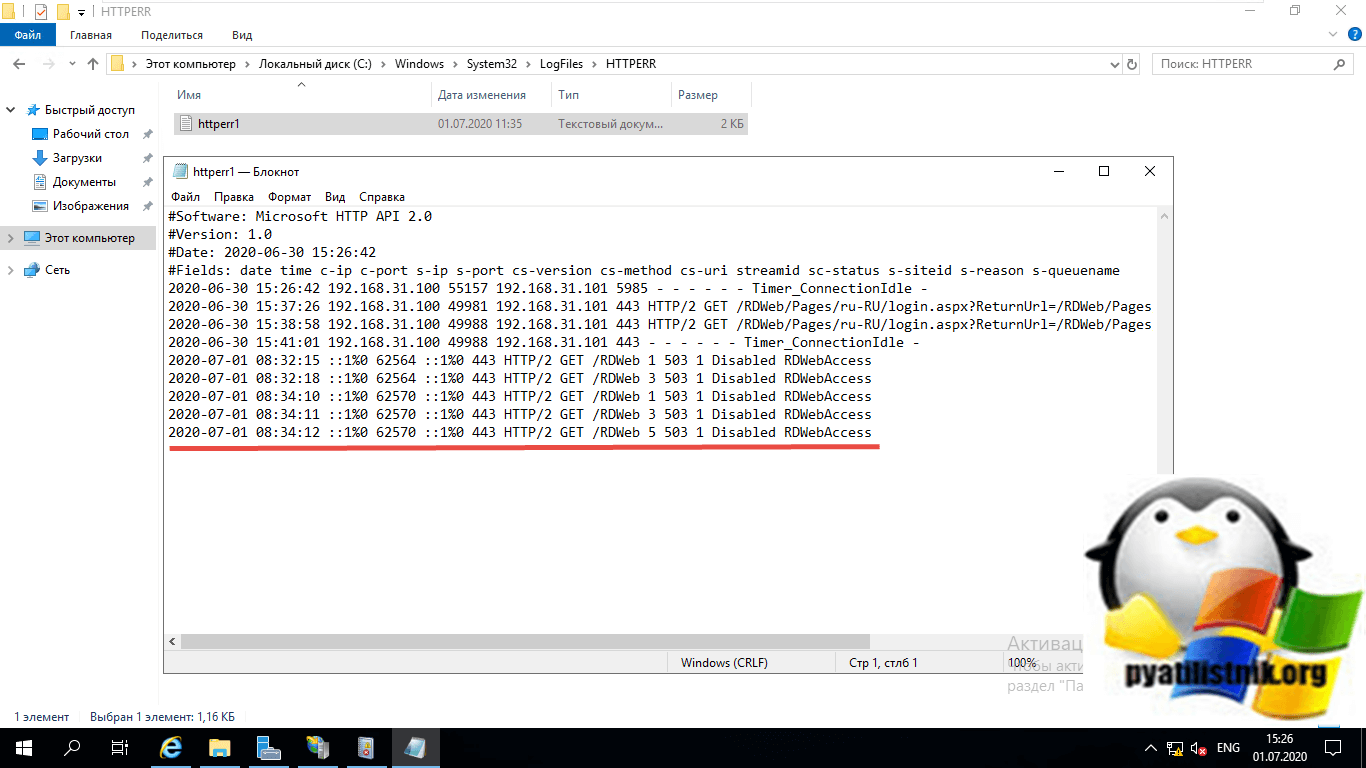Show hidden tray icons chevron
This screenshot has width=1366, height=768.
[x=1150, y=748]
